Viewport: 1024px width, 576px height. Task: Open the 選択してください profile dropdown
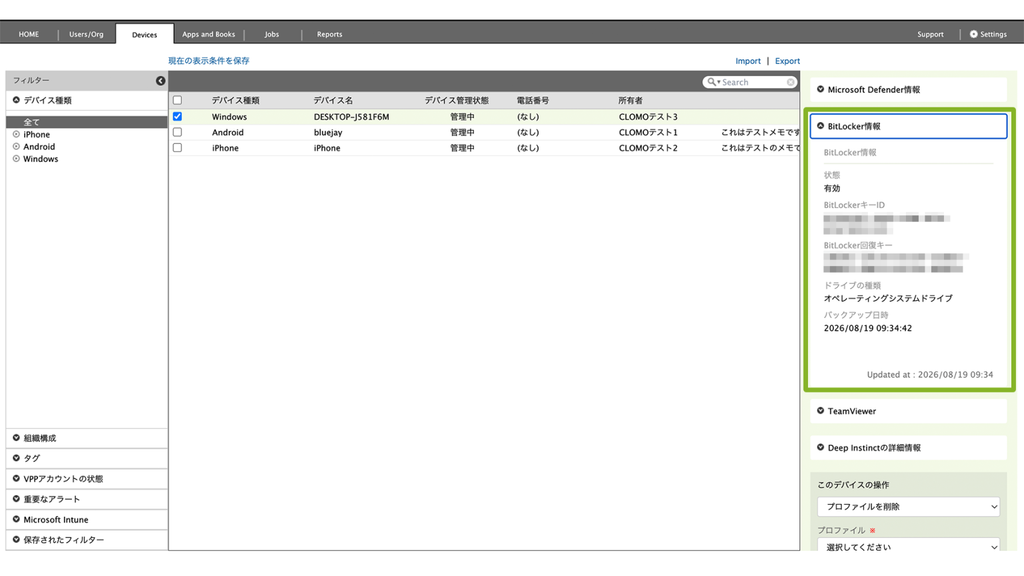coord(908,546)
